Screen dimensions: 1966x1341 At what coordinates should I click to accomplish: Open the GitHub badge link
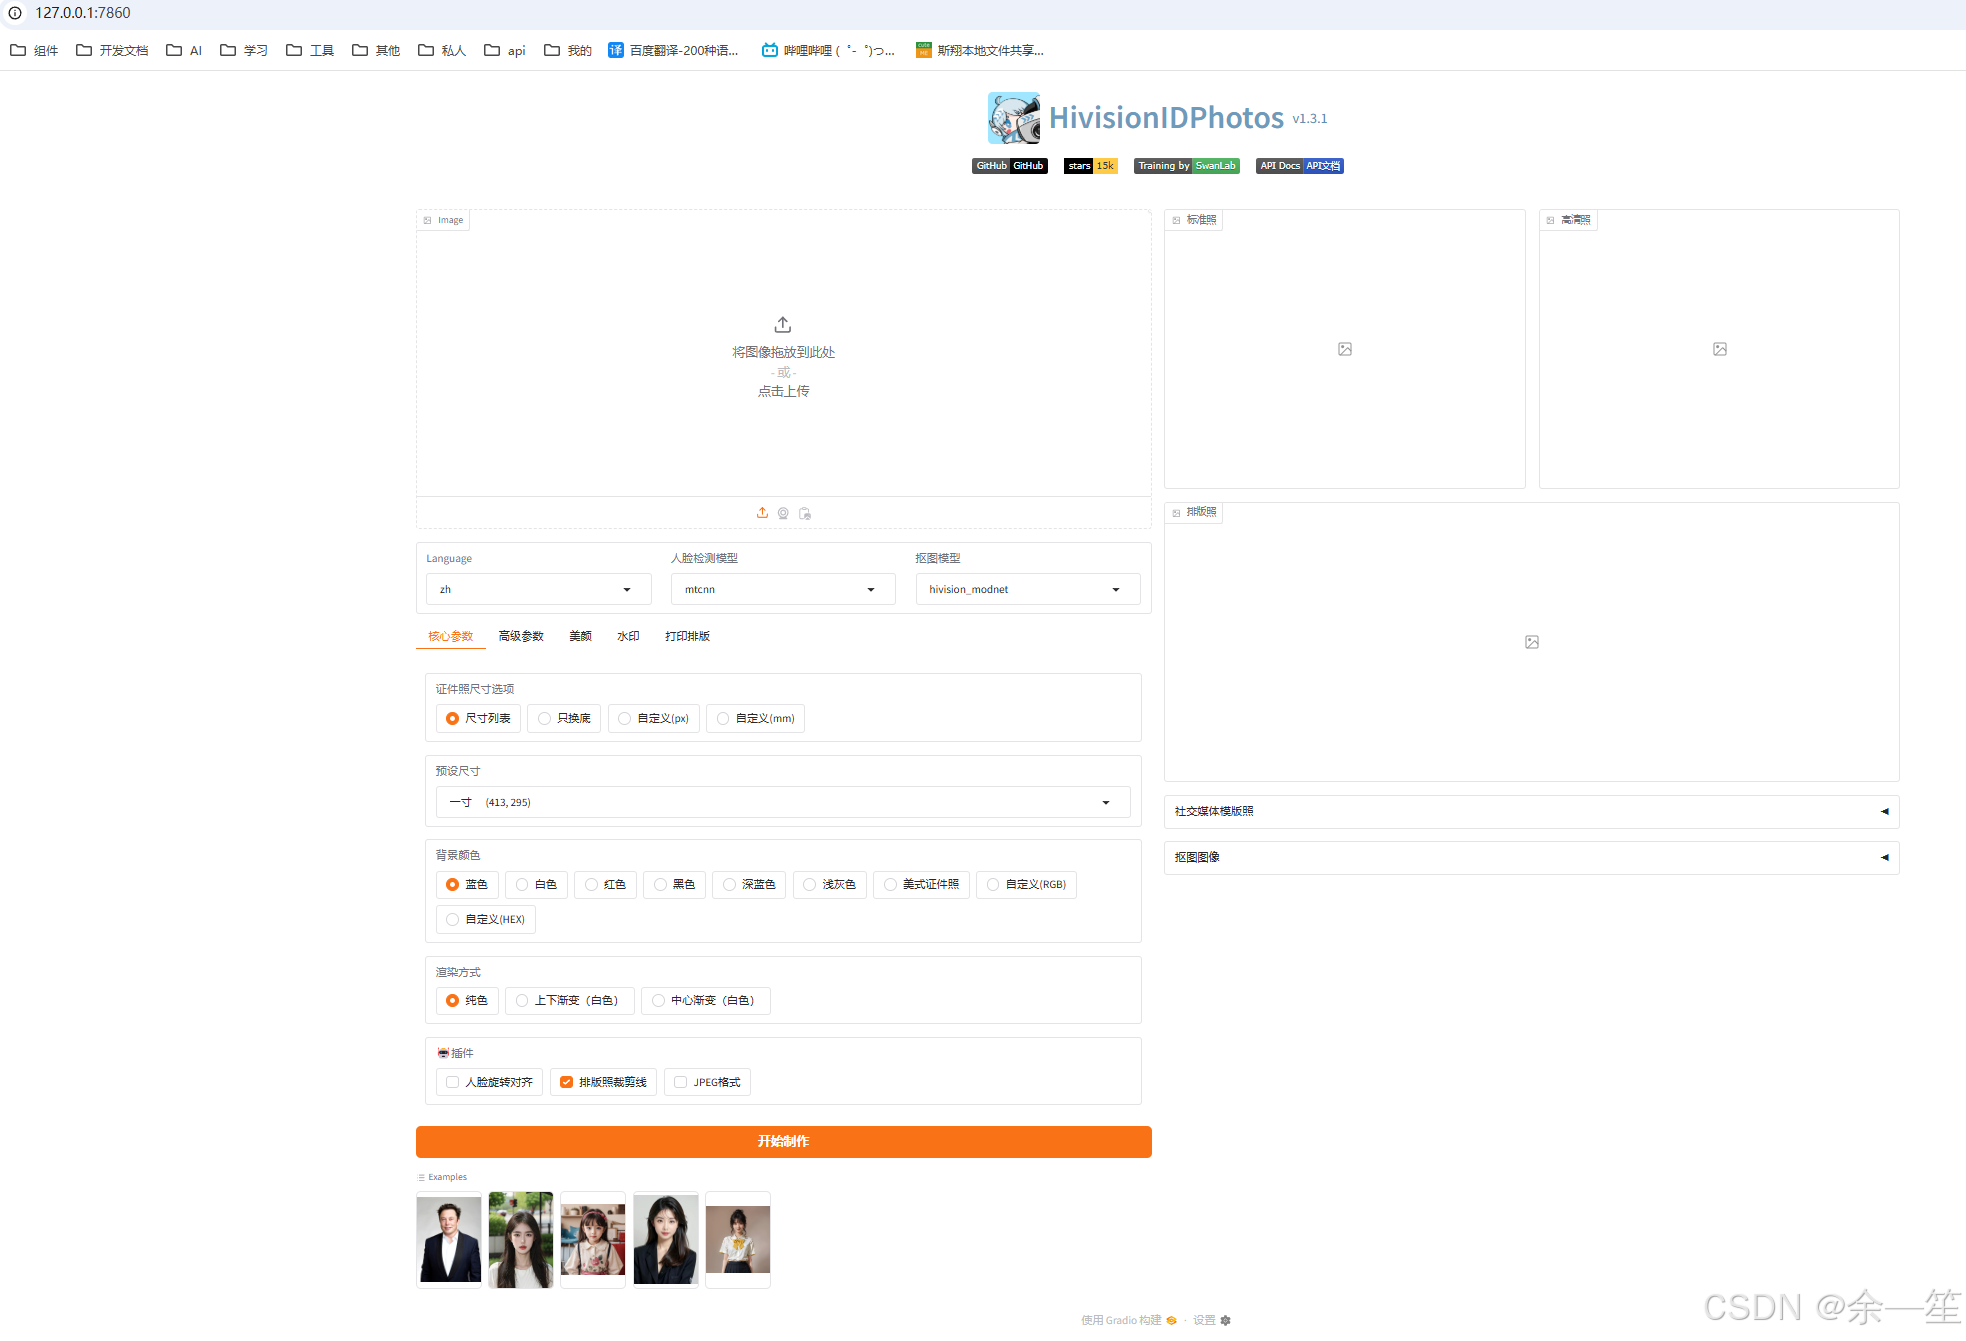coord(1009,166)
